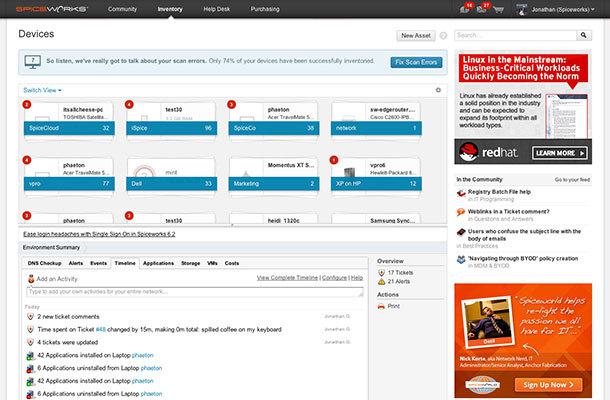Switch to the Alerts tab
Screen dimensions: 610x400
tap(76, 263)
